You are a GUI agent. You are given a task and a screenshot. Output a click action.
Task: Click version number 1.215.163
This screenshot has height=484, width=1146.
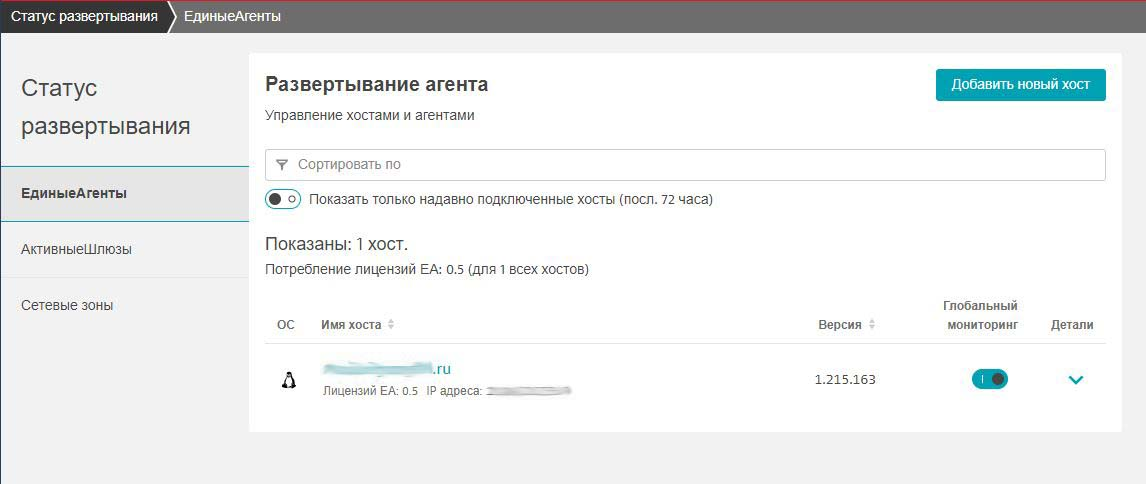(845, 380)
